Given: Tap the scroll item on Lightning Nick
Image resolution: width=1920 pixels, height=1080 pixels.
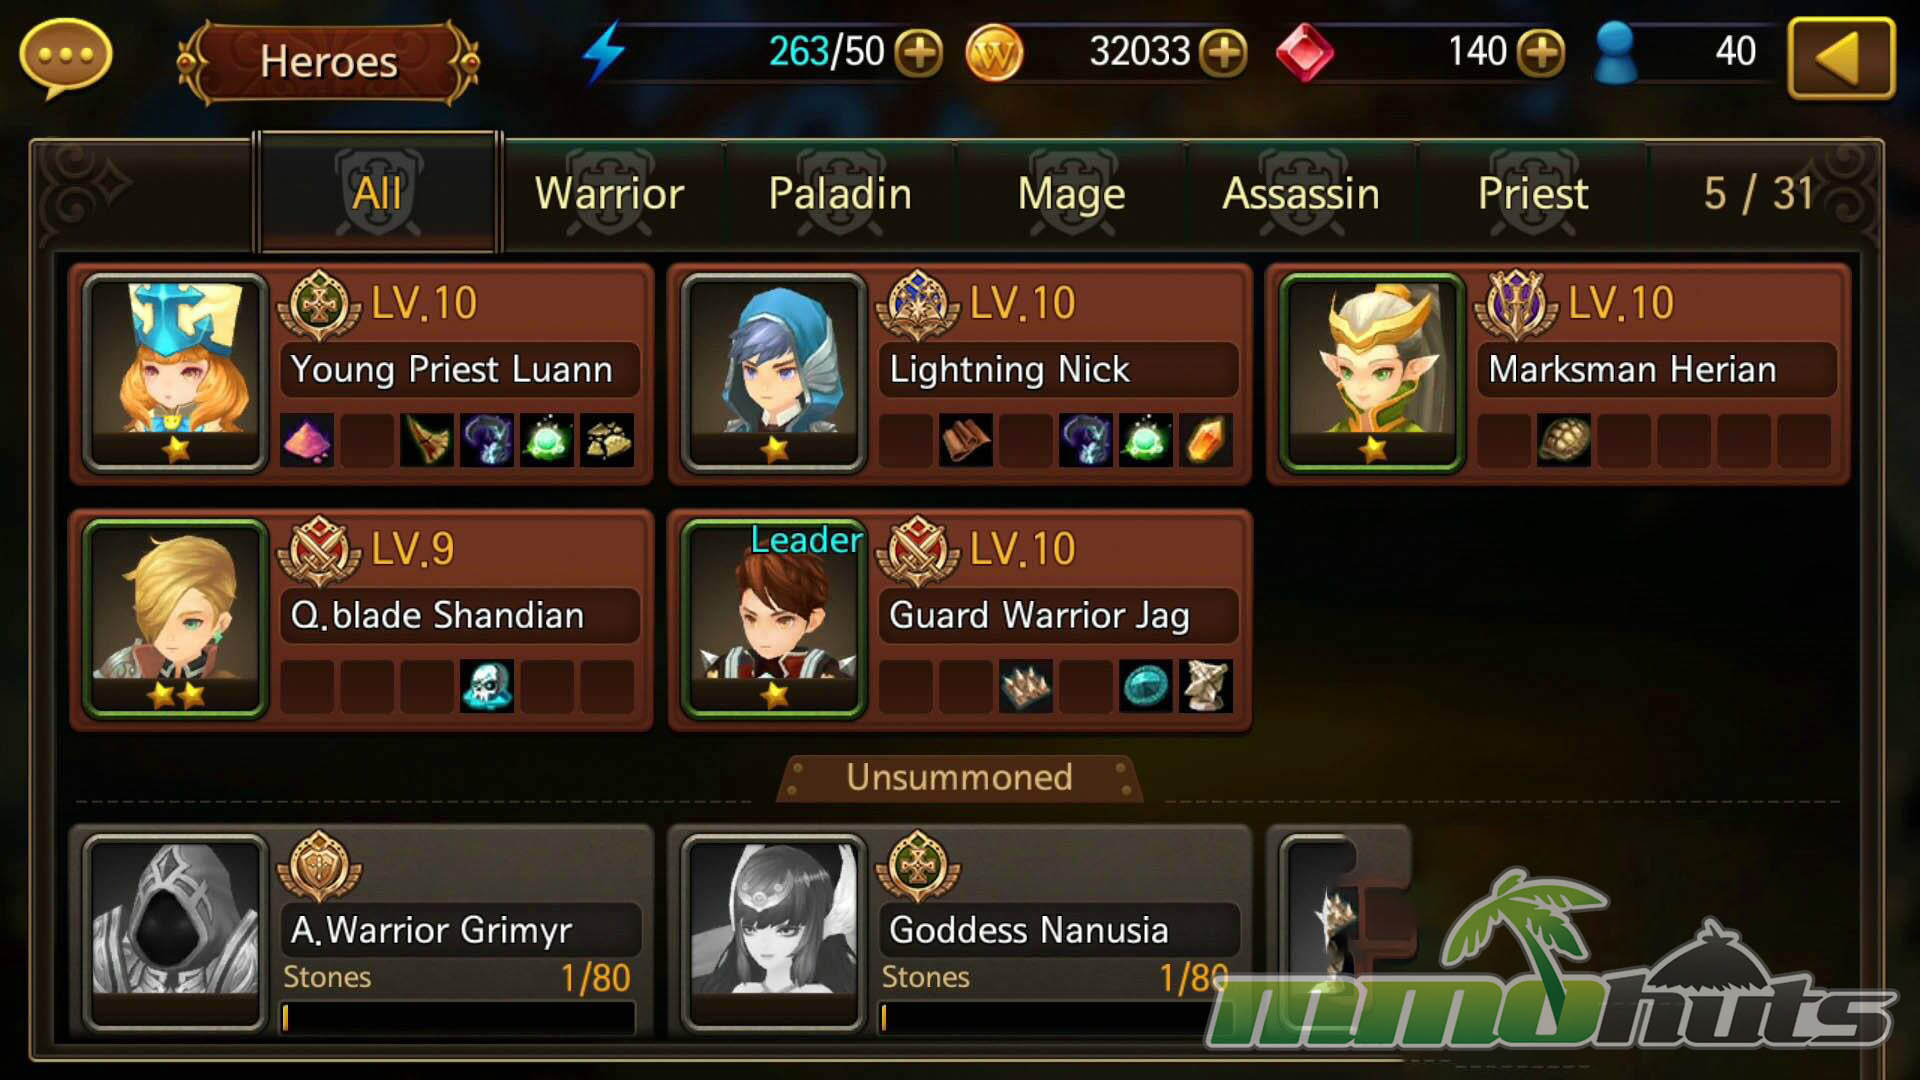Looking at the screenshot, I should coord(966,440).
